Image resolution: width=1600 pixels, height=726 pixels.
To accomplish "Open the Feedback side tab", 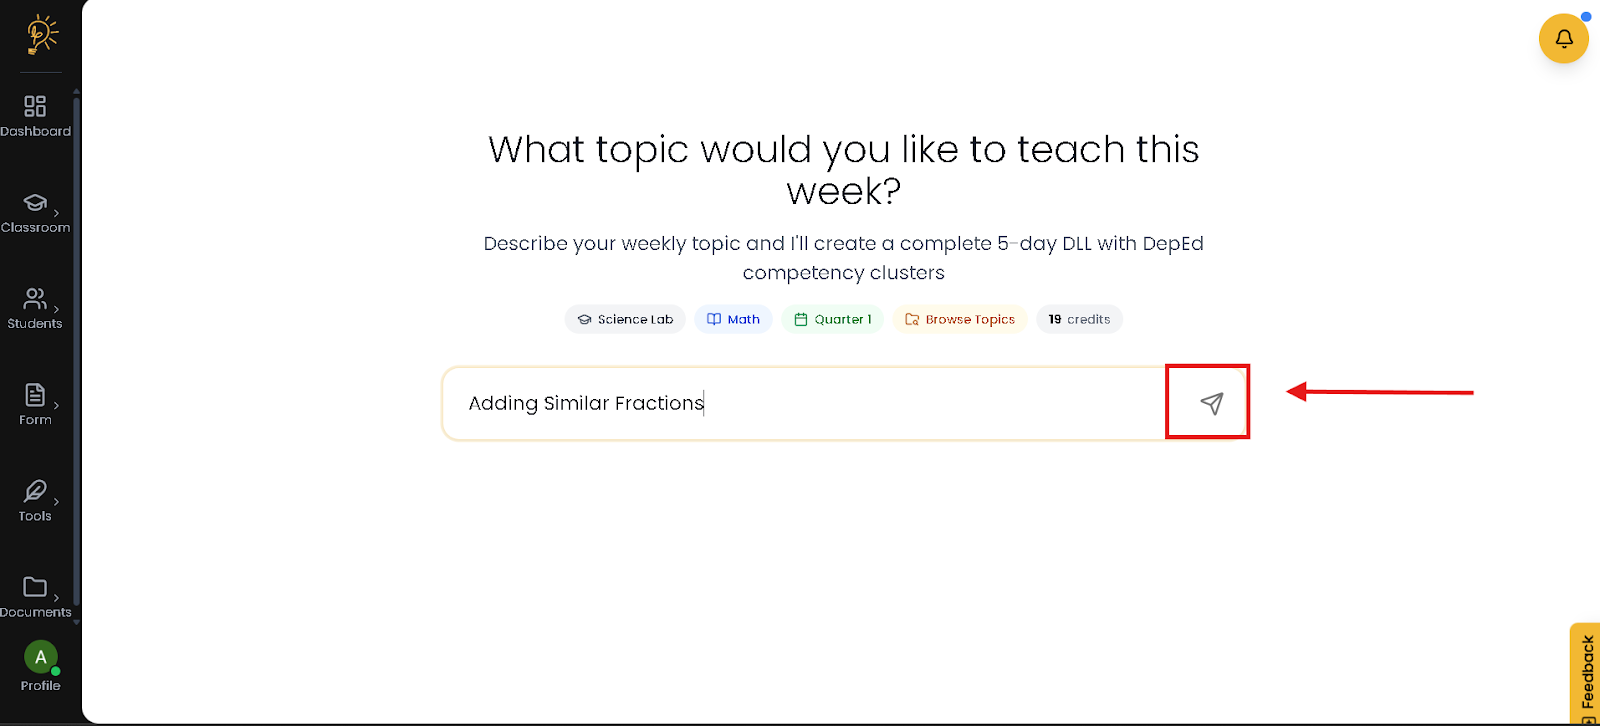I will point(1586,673).
